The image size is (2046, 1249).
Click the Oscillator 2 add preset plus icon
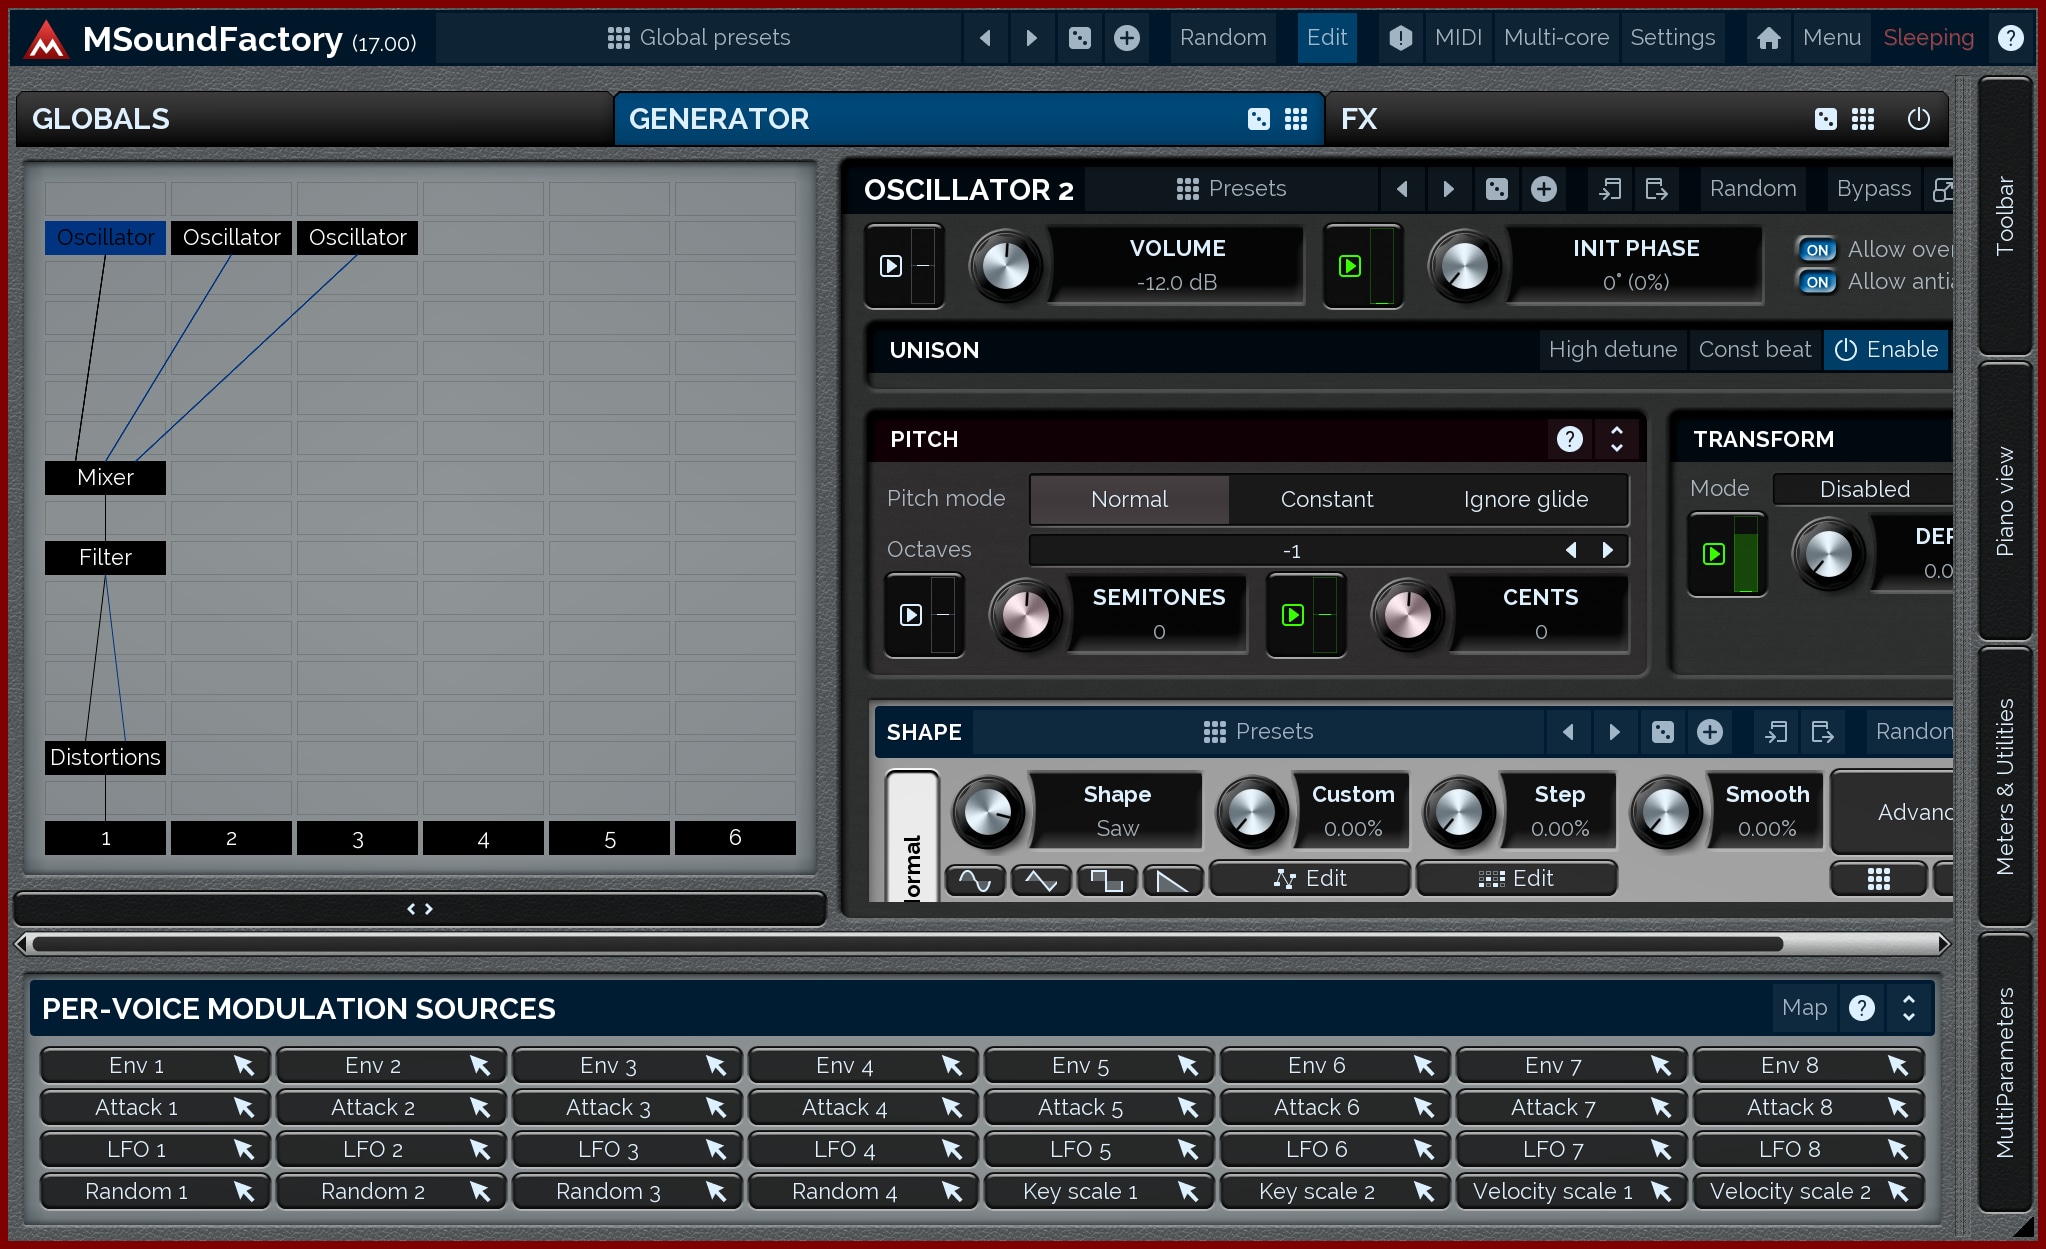[x=1543, y=189]
